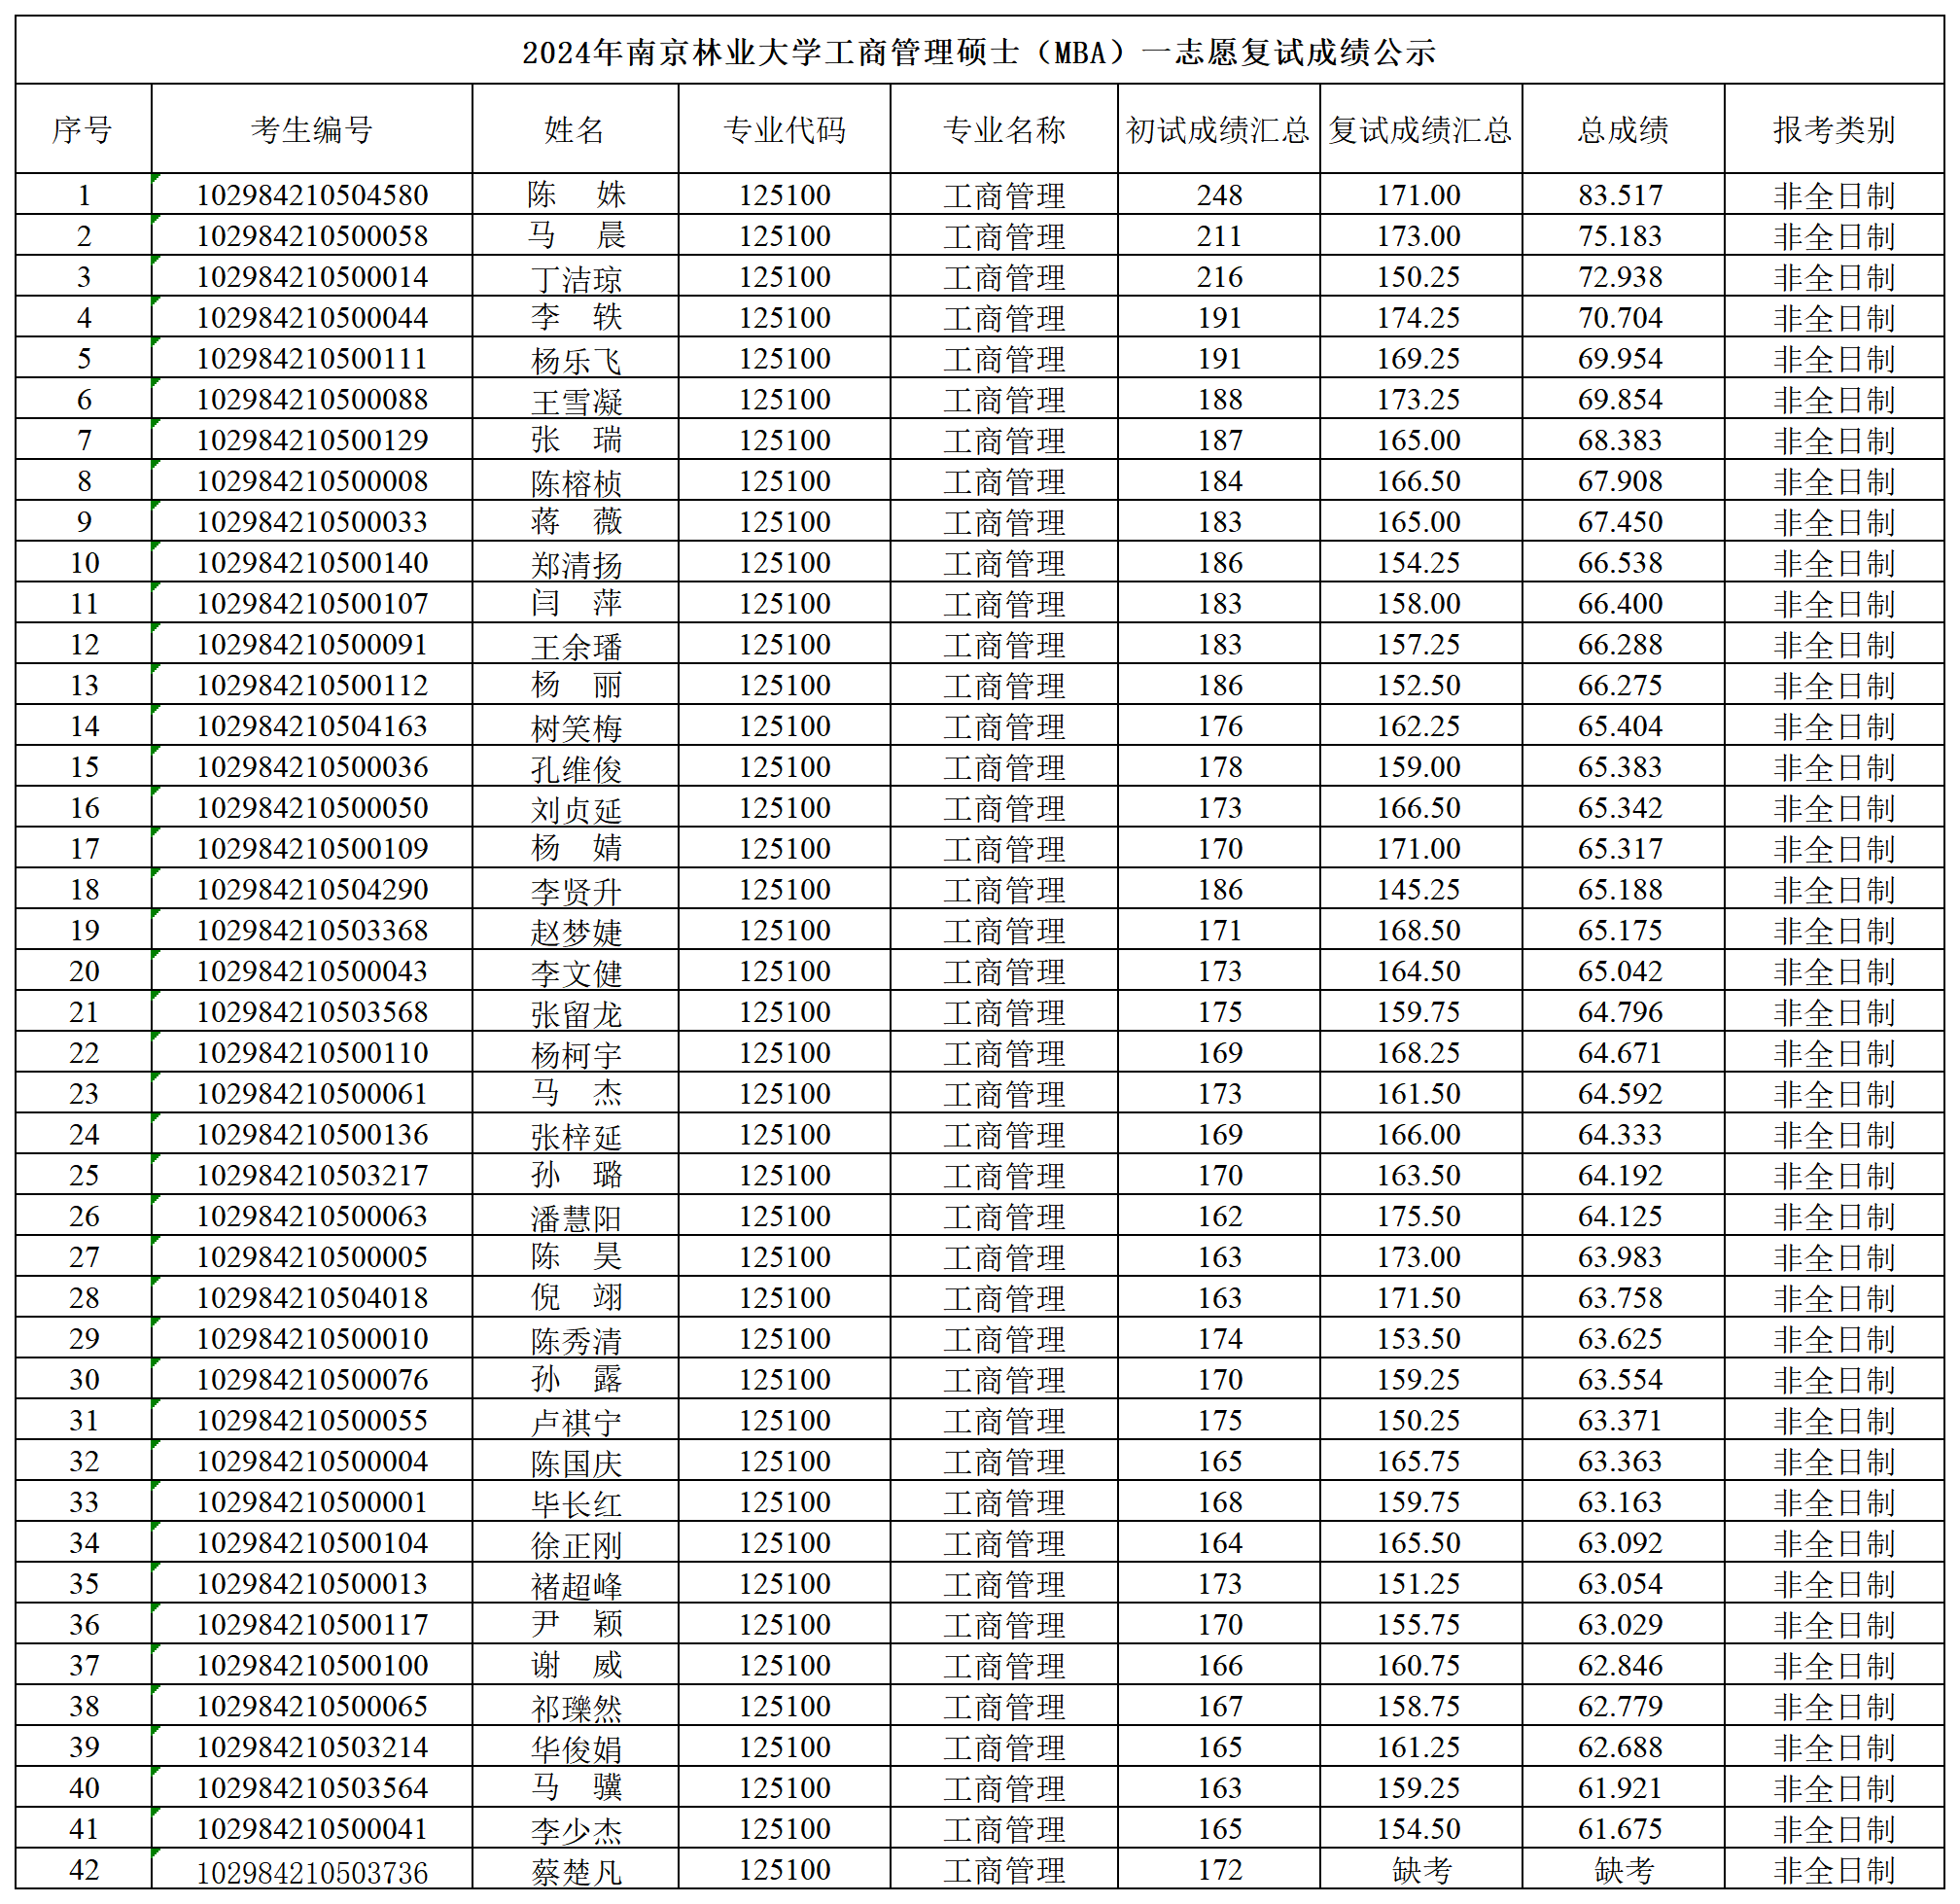Select the name cell 丁洁琼
The image size is (1960, 1904).
pyautogui.click(x=576, y=278)
